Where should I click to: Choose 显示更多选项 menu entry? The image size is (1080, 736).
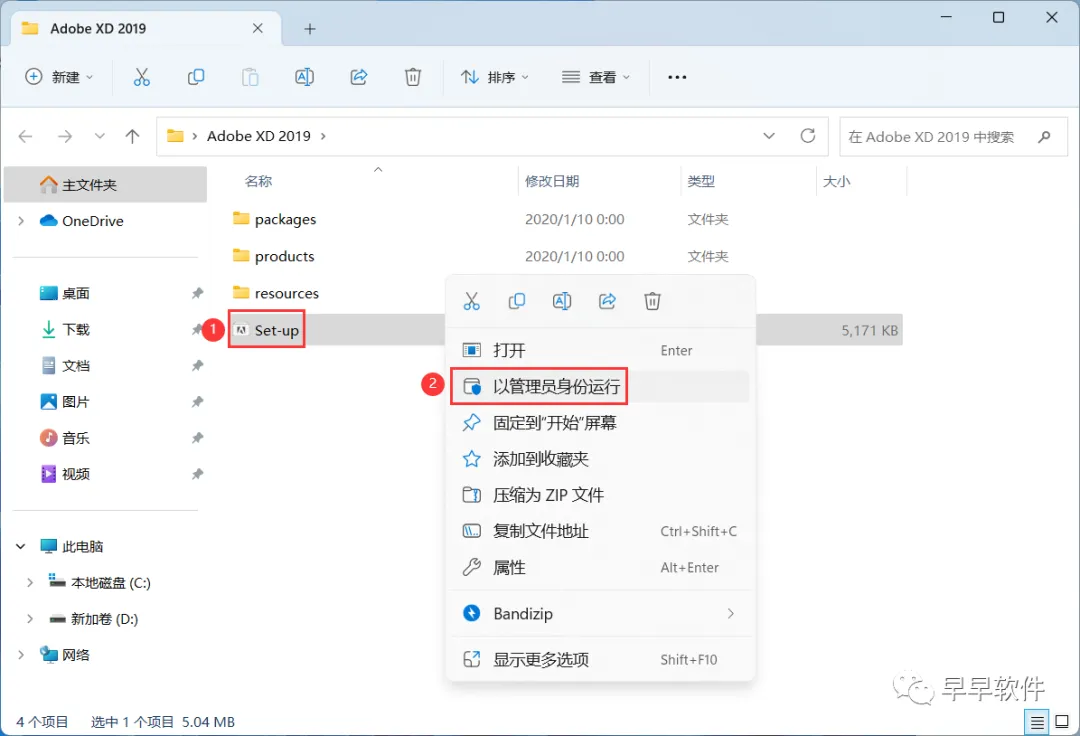(600, 660)
